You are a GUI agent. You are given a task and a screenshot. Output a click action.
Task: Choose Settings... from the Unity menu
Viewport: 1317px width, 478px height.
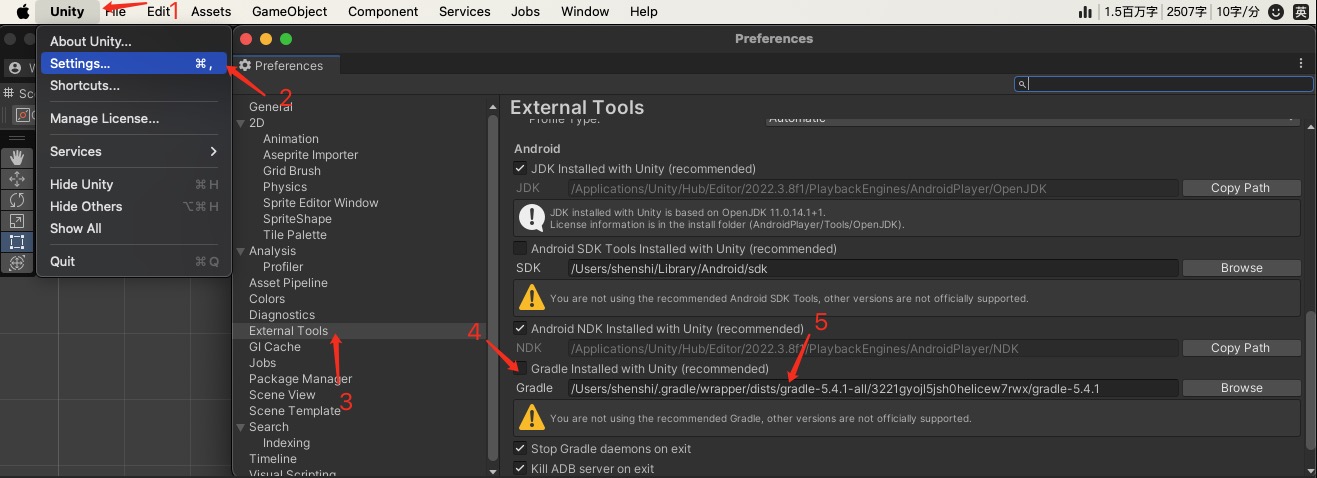(x=80, y=63)
